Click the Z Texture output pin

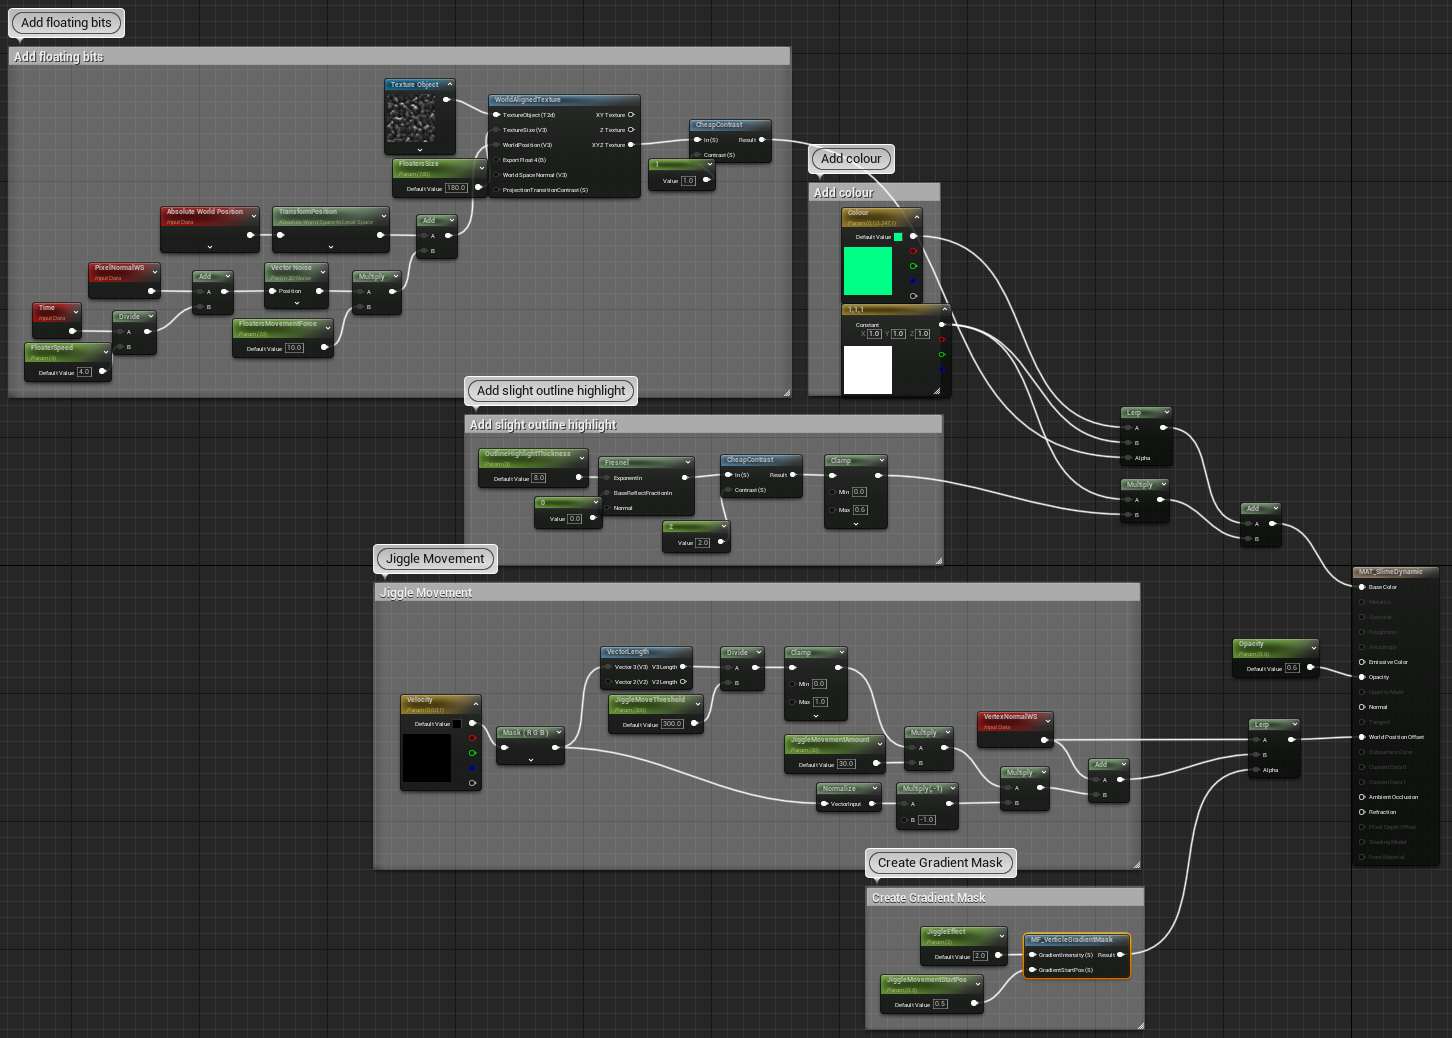[631, 130]
